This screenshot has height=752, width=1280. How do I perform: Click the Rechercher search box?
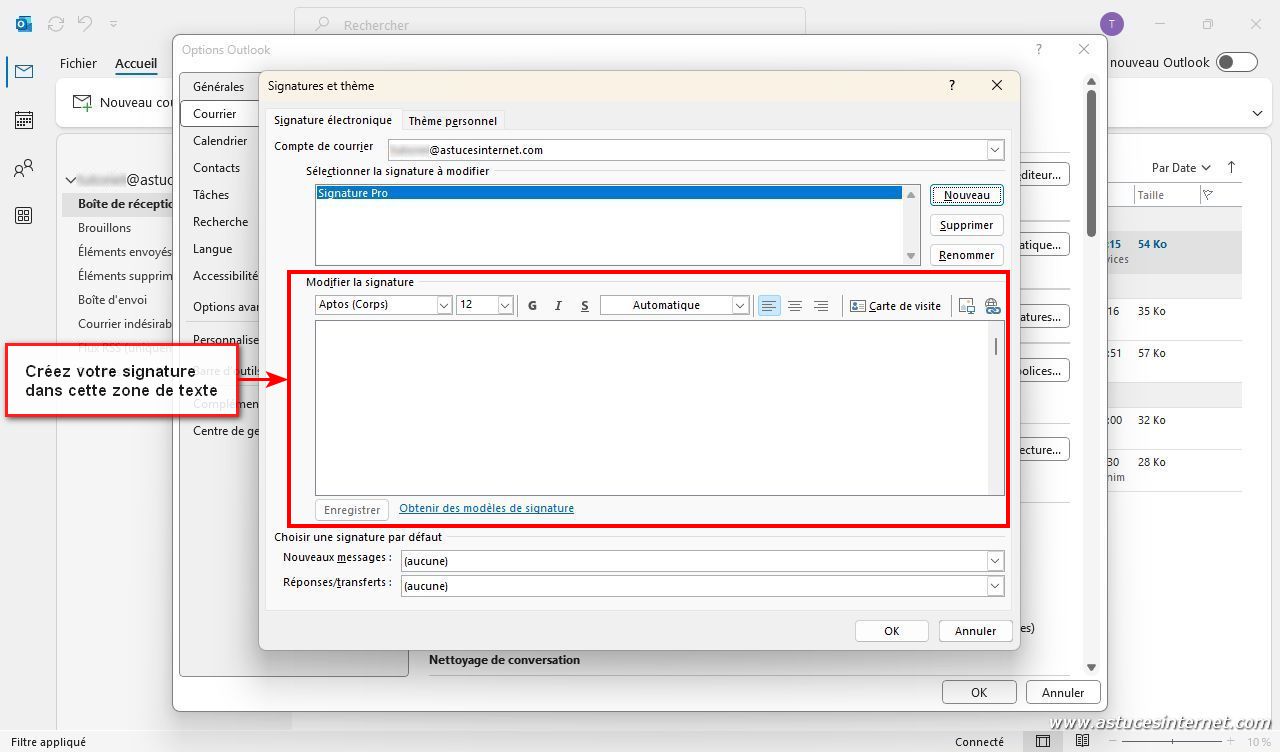(550, 24)
